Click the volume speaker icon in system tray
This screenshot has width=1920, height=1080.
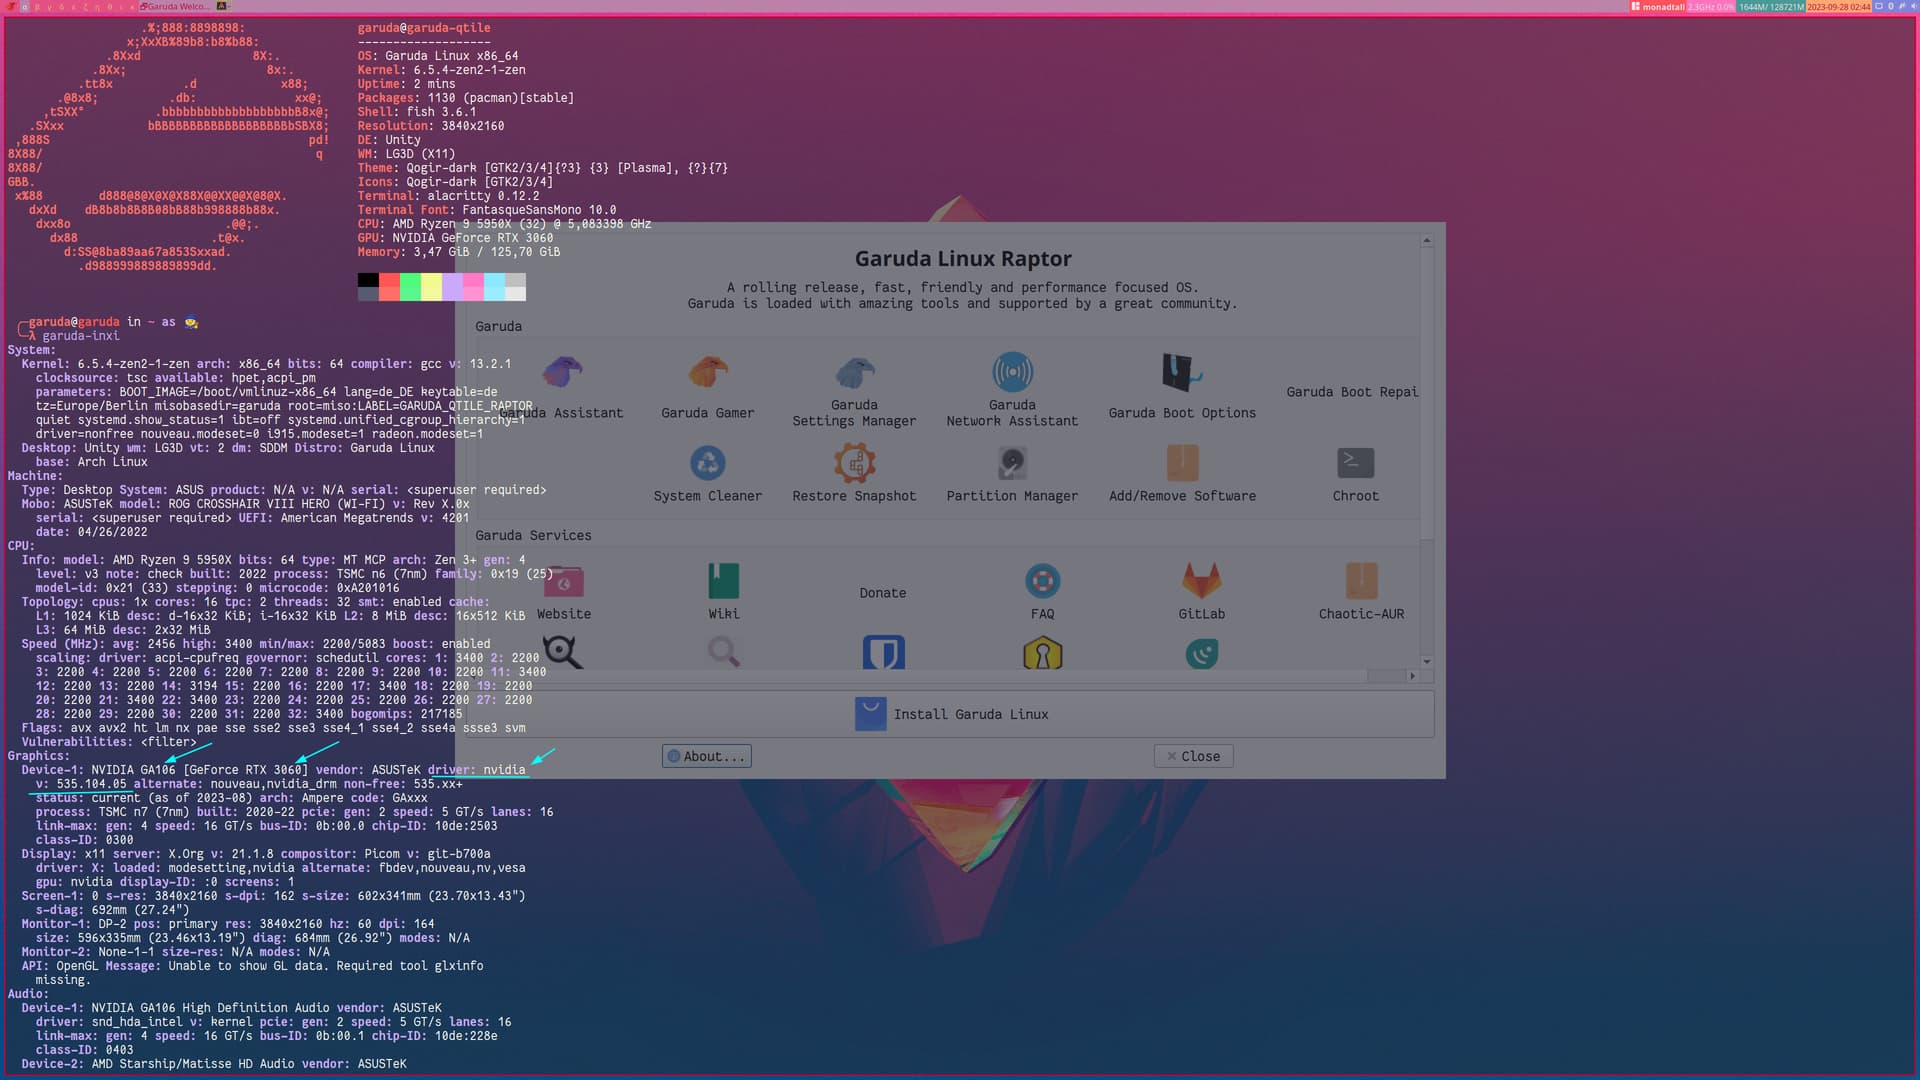point(1912,6)
